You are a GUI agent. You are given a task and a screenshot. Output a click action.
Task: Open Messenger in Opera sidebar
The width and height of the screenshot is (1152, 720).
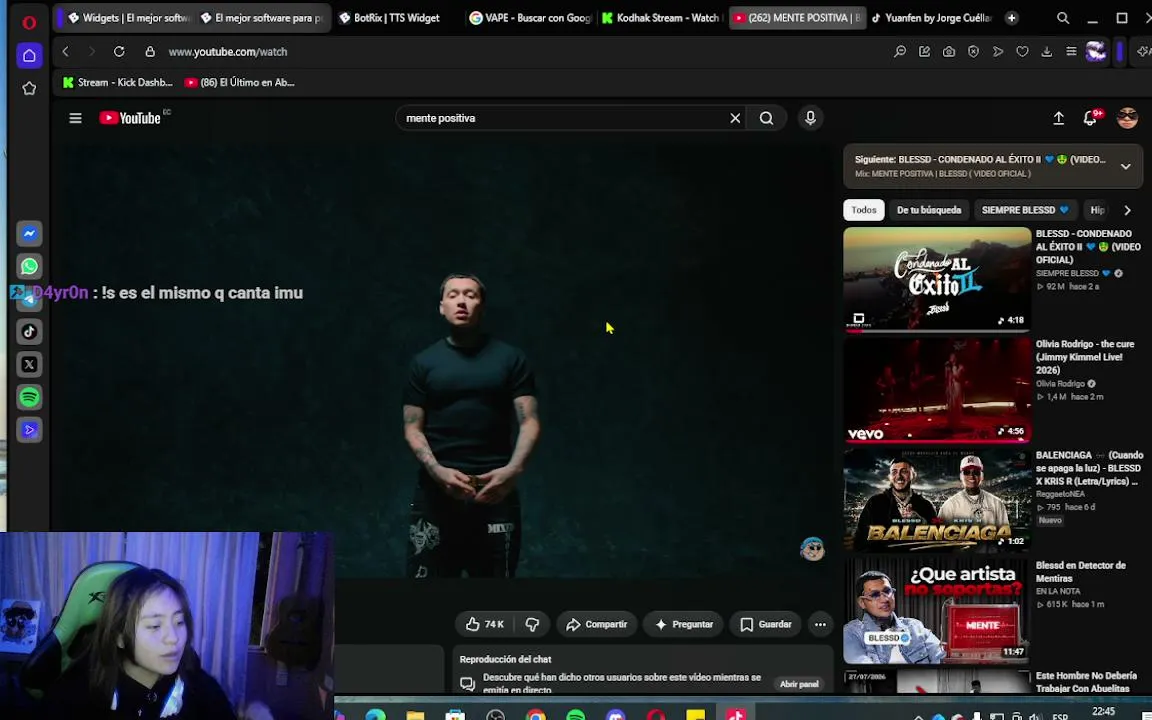click(29, 234)
